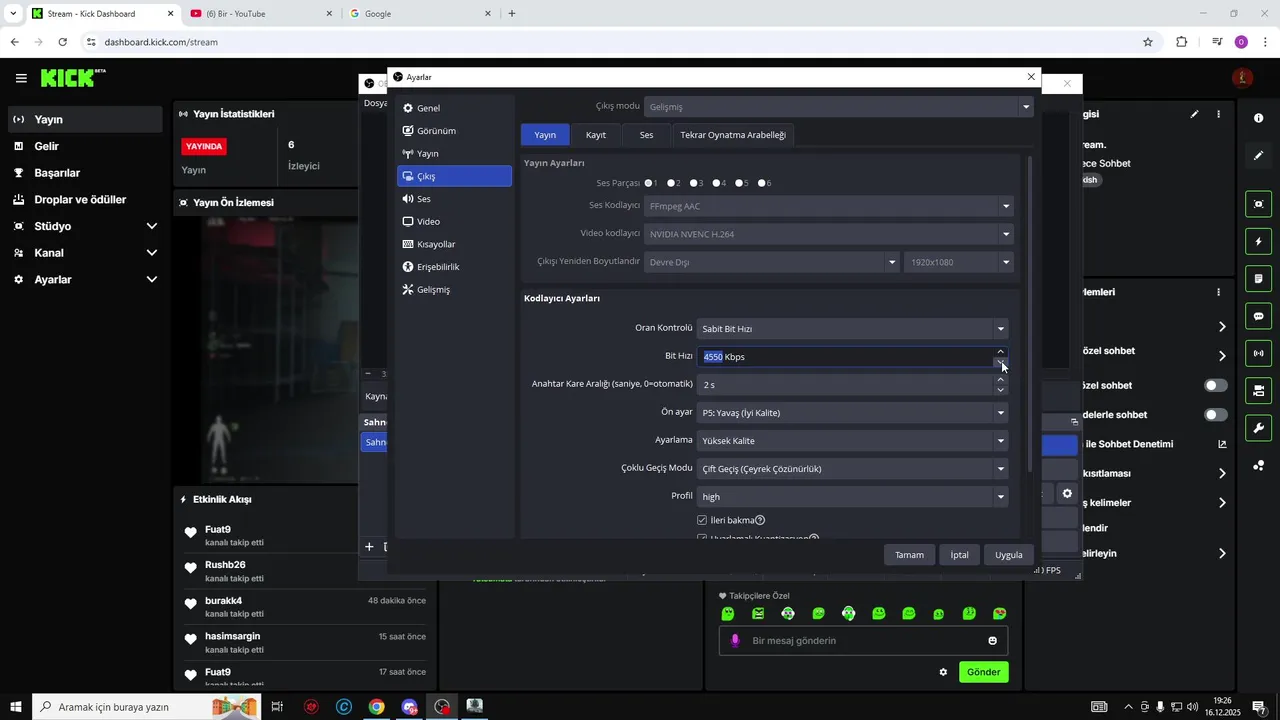The height and width of the screenshot is (720, 1280).
Task: Click Tamam button in settings
Action: pos(909,555)
